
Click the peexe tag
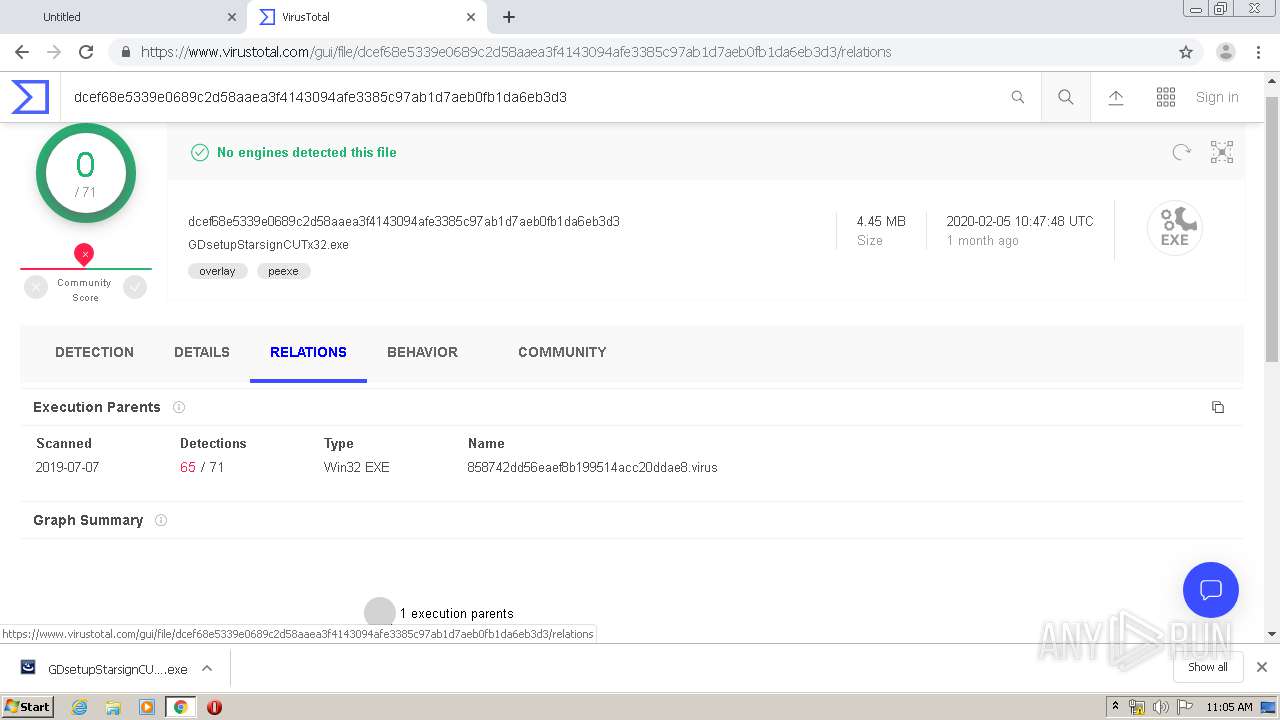pyautogui.click(x=283, y=271)
